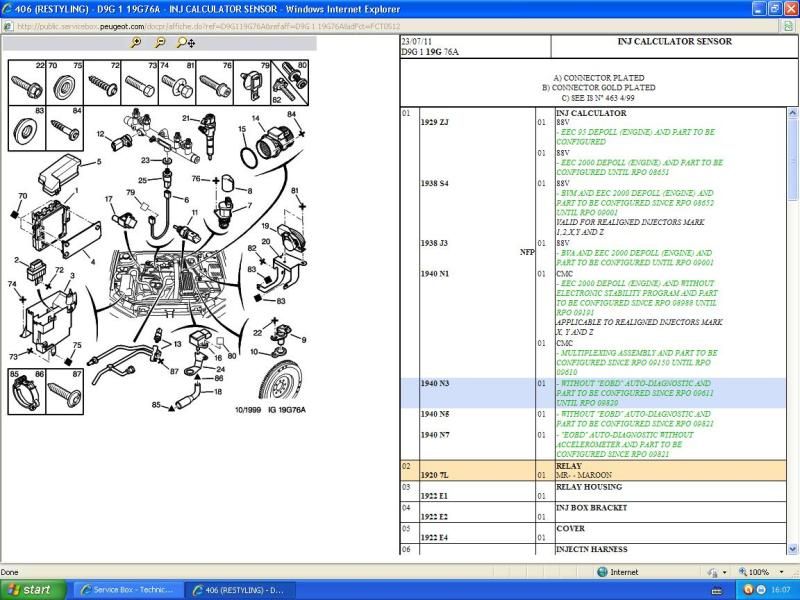Click the INJECTN HARNESS row heading
This screenshot has height=600, width=800.
[592, 549]
